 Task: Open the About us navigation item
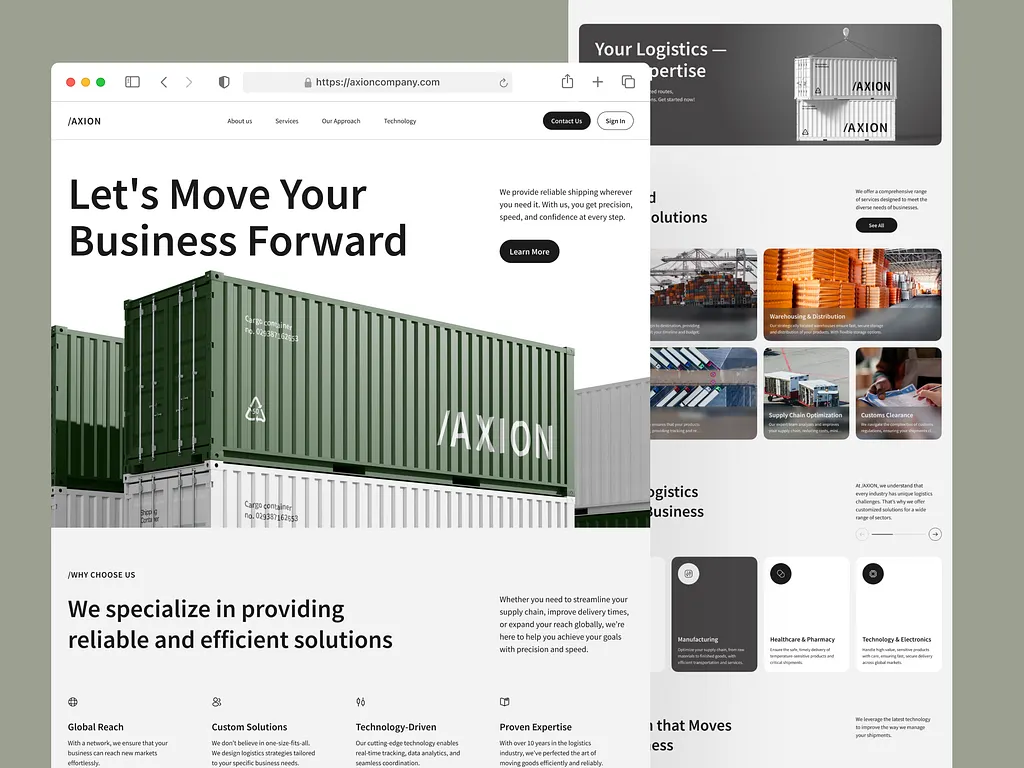pyautogui.click(x=240, y=120)
